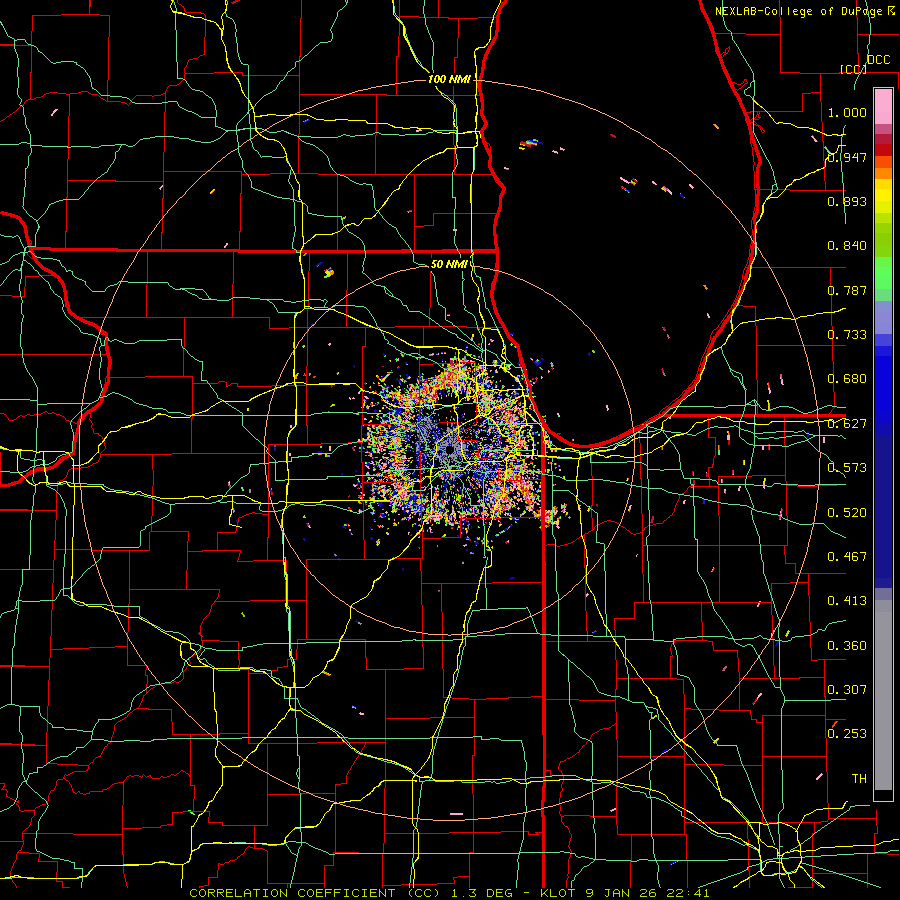Select the 0.360 scale value
The height and width of the screenshot is (900, 900).
click(x=847, y=646)
